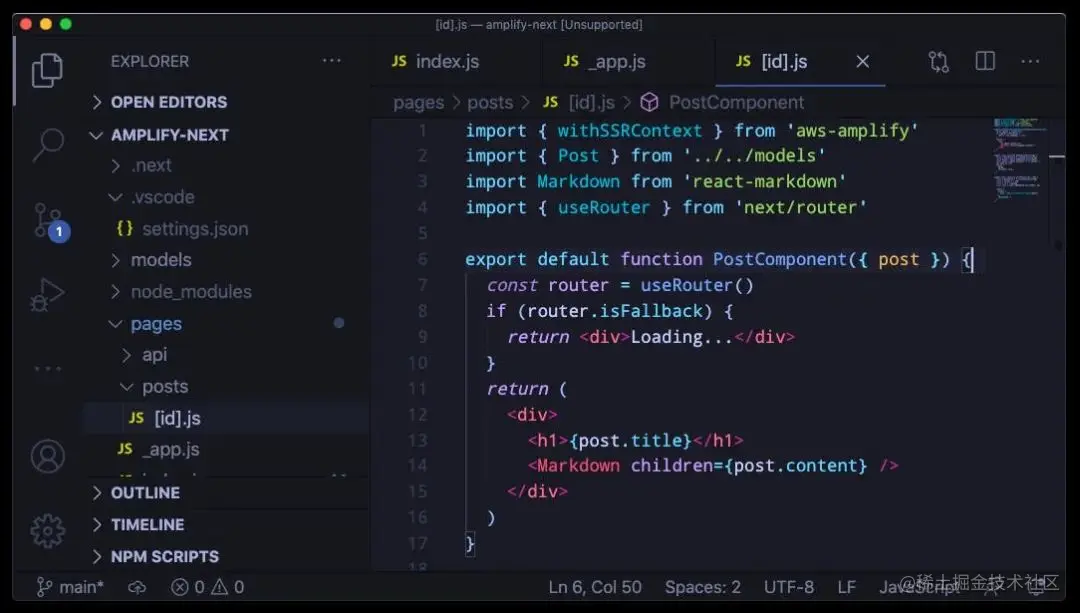Open the Search view icon
The image size is (1080, 613).
(x=48, y=145)
